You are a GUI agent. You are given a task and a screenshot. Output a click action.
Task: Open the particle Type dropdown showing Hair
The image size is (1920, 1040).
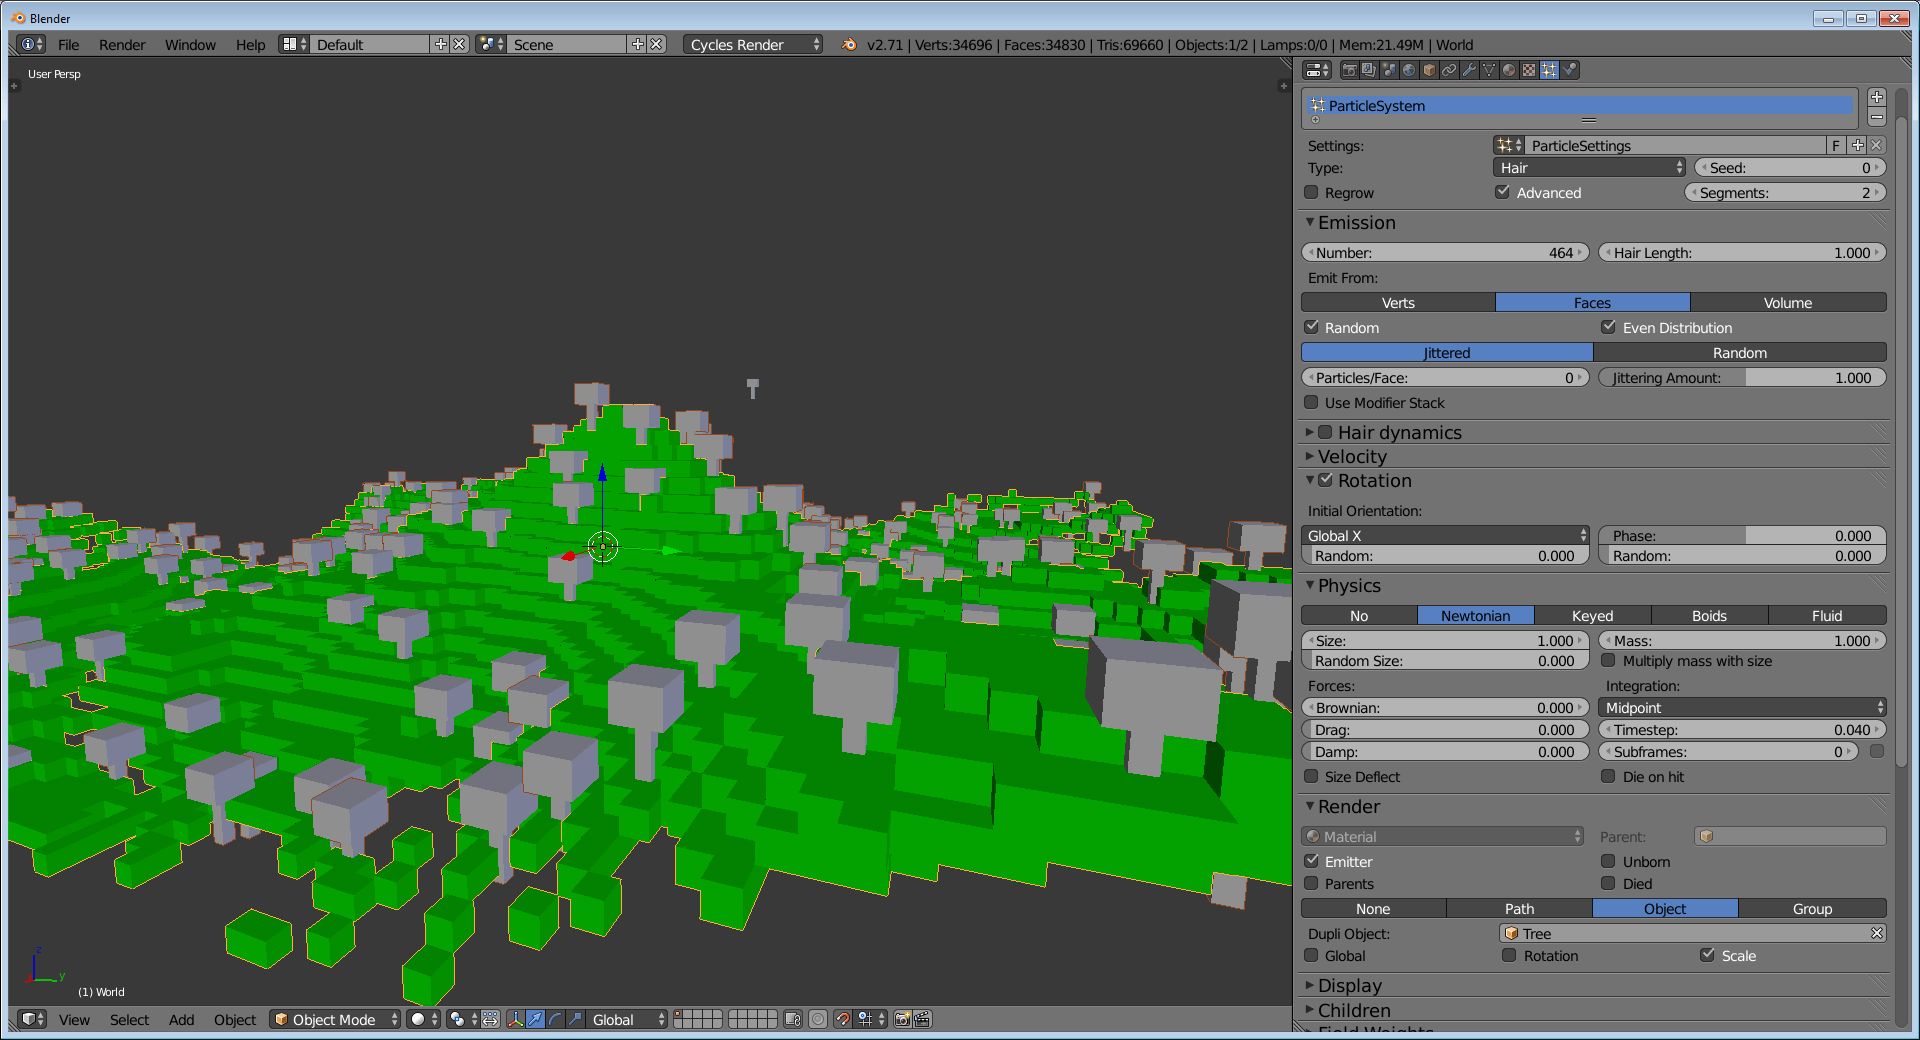1588,167
